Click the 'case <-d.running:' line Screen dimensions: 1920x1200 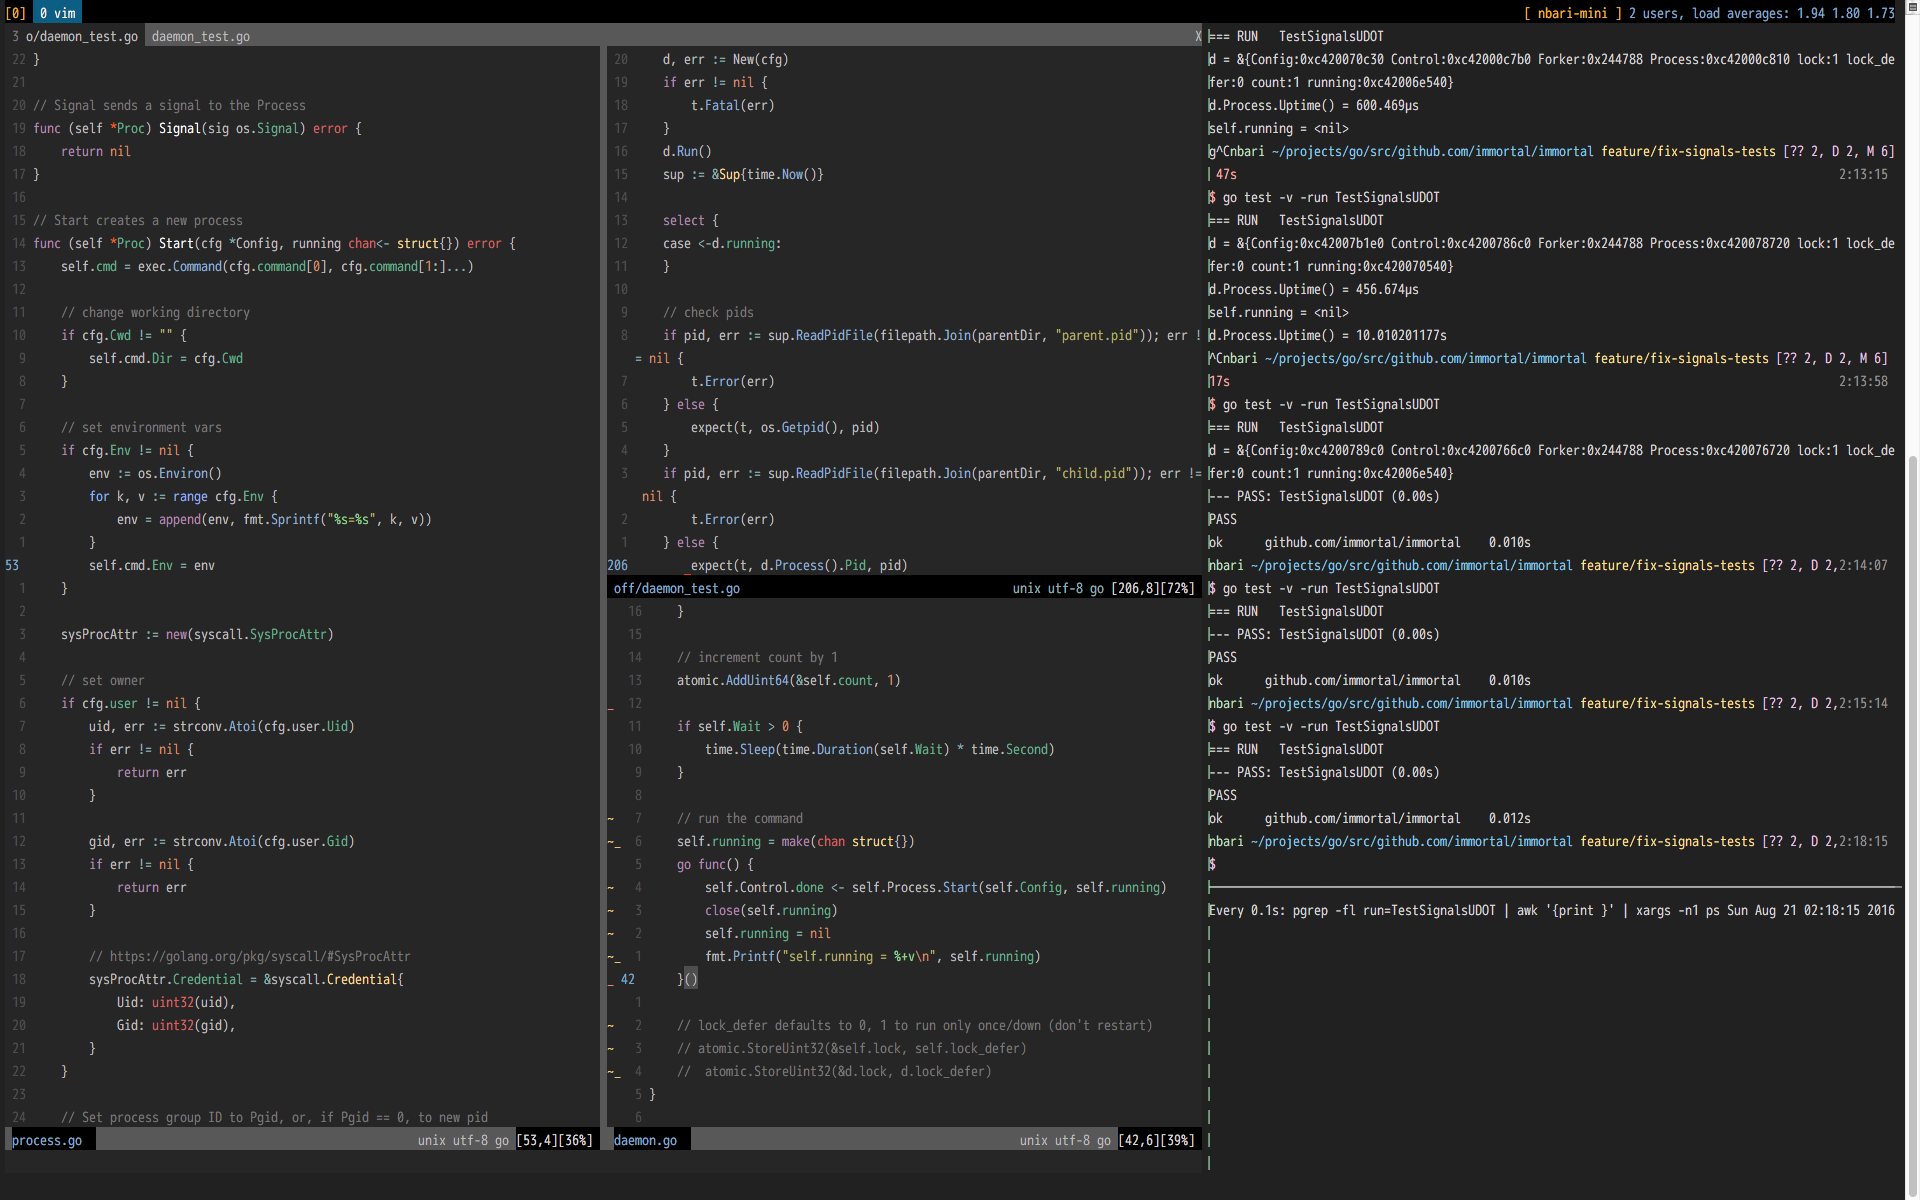tap(722, 243)
